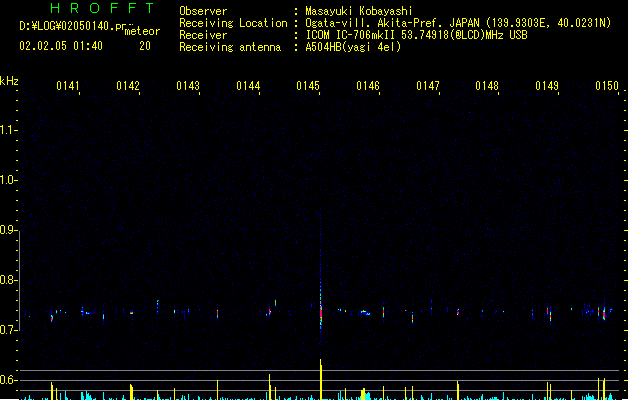Viewport: 629px width, 400px height.
Task: Click the meteor count value 20
Action: 145,46
